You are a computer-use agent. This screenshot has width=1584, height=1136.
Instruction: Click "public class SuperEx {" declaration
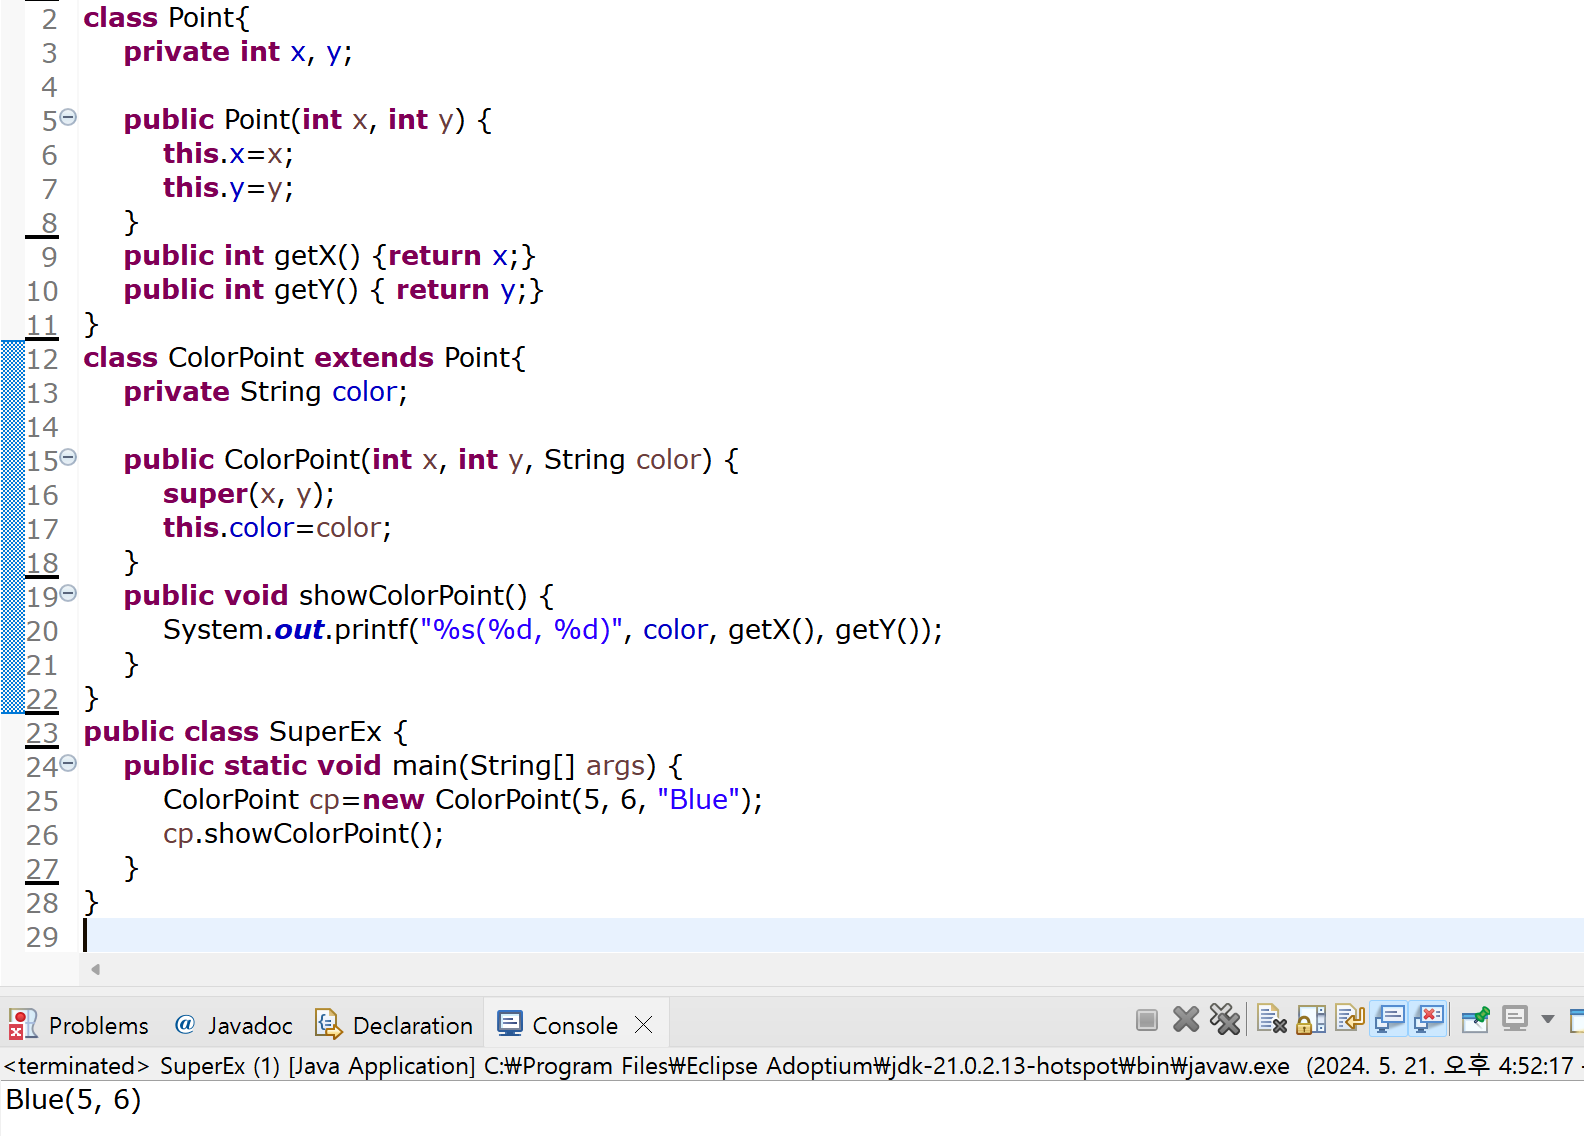[246, 732]
